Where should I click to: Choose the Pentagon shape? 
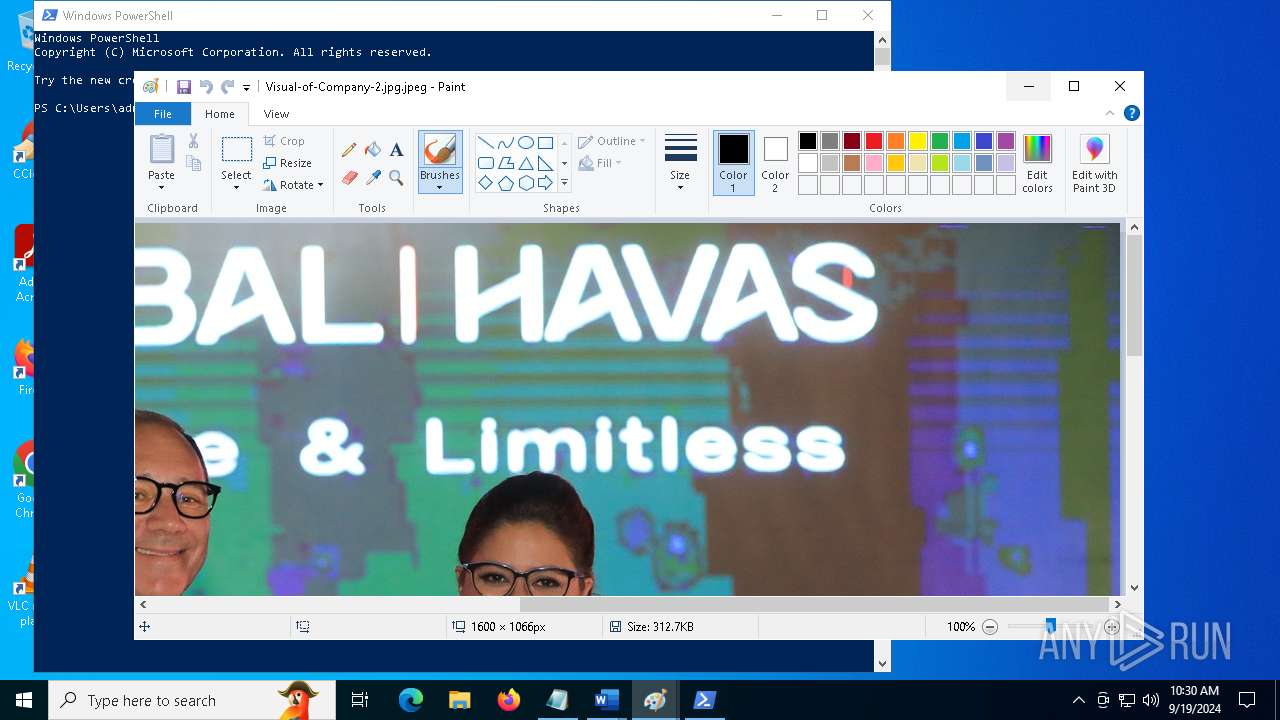pyautogui.click(x=505, y=183)
